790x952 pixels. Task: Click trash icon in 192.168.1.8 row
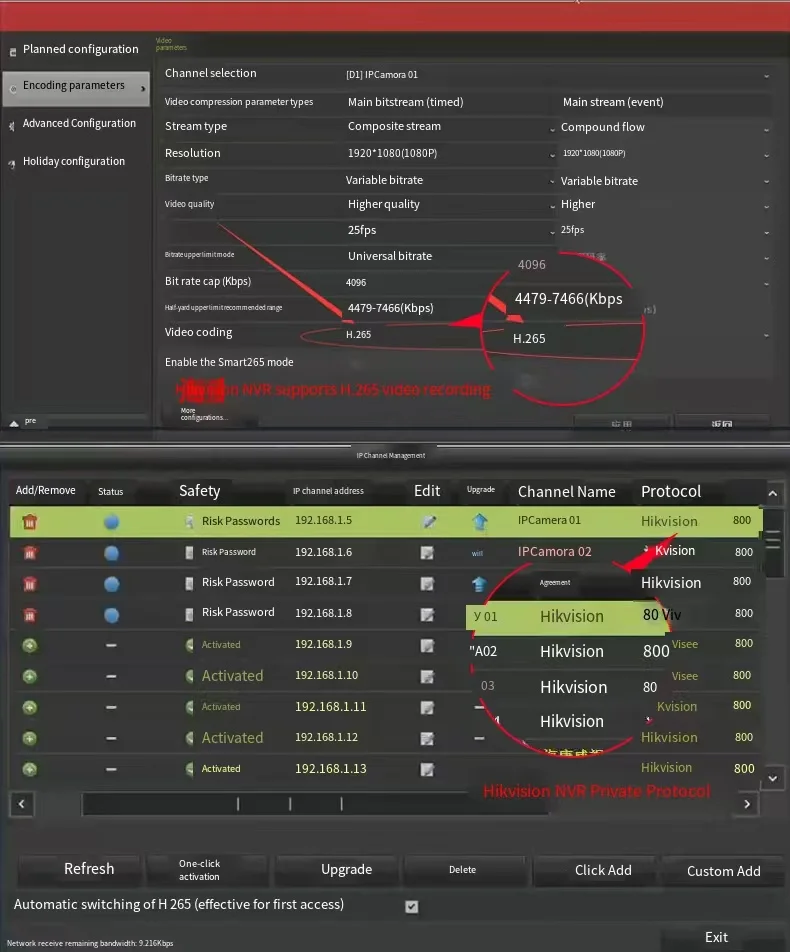[x=30, y=615]
